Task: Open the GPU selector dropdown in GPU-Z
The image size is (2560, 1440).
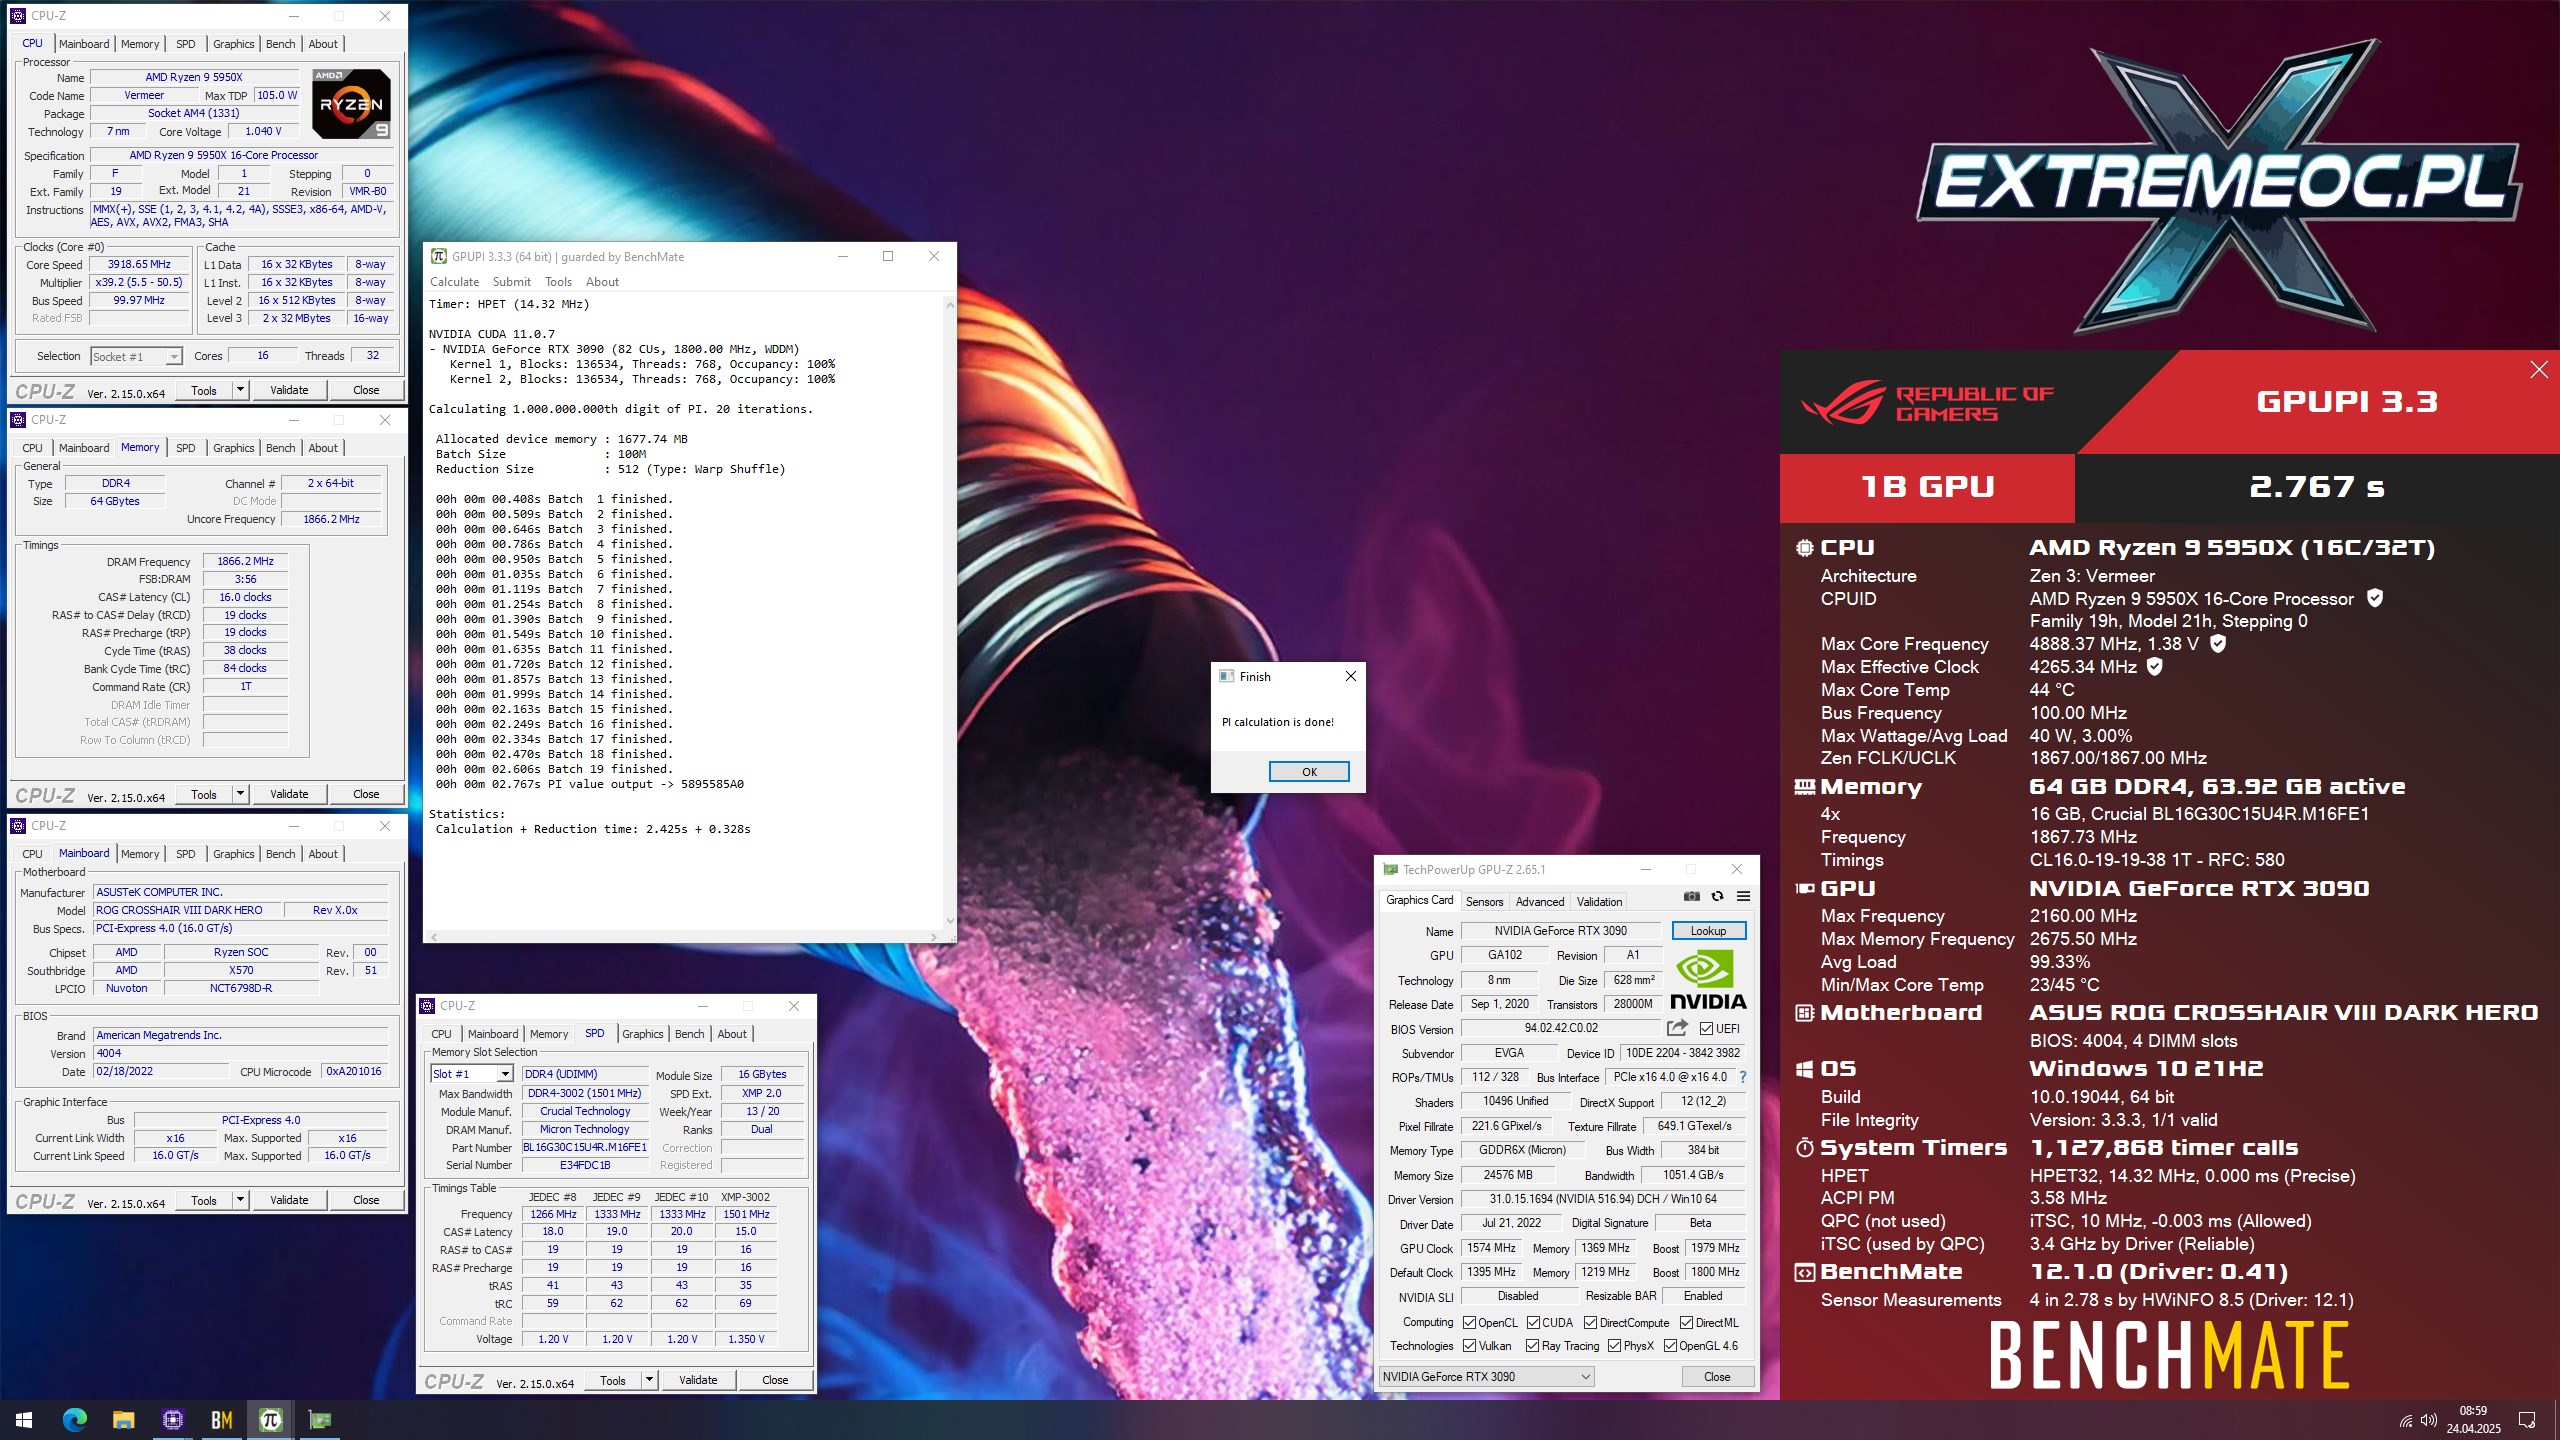Action: pos(1486,1376)
